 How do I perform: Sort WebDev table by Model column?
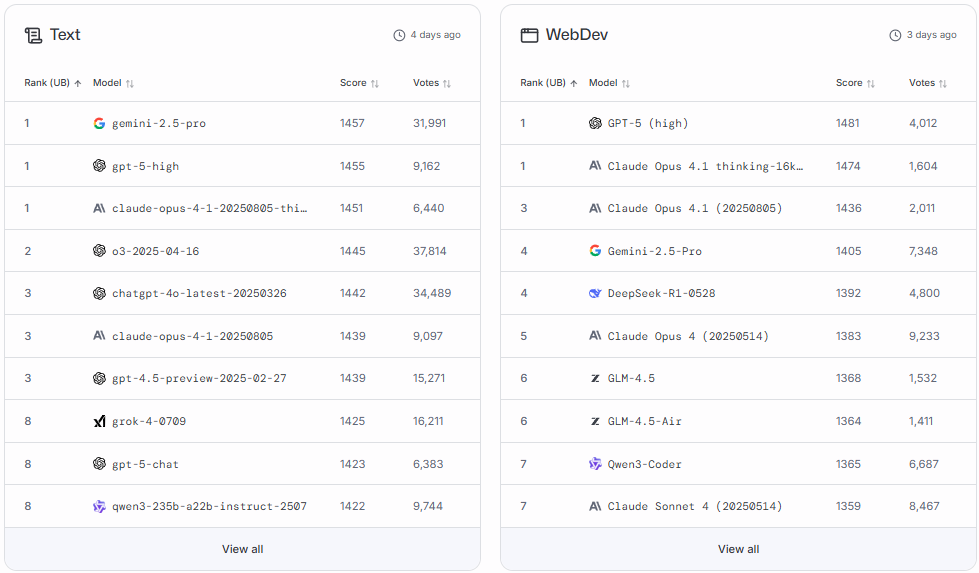tap(609, 83)
